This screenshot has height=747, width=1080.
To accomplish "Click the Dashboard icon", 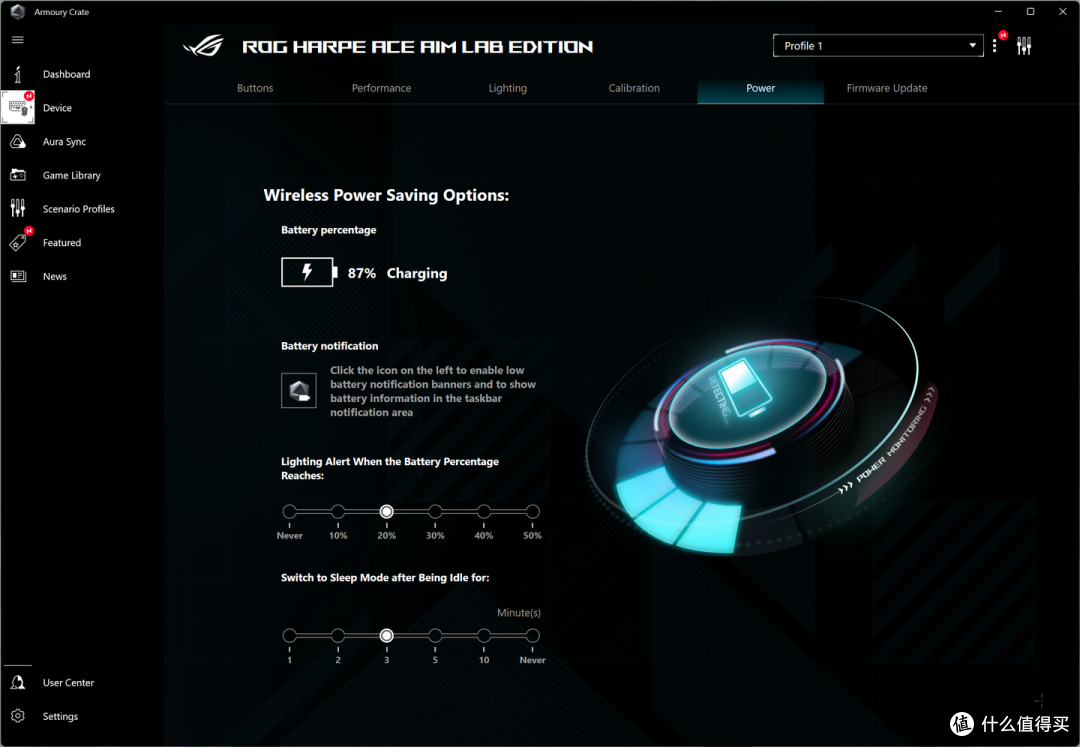I will click(18, 74).
